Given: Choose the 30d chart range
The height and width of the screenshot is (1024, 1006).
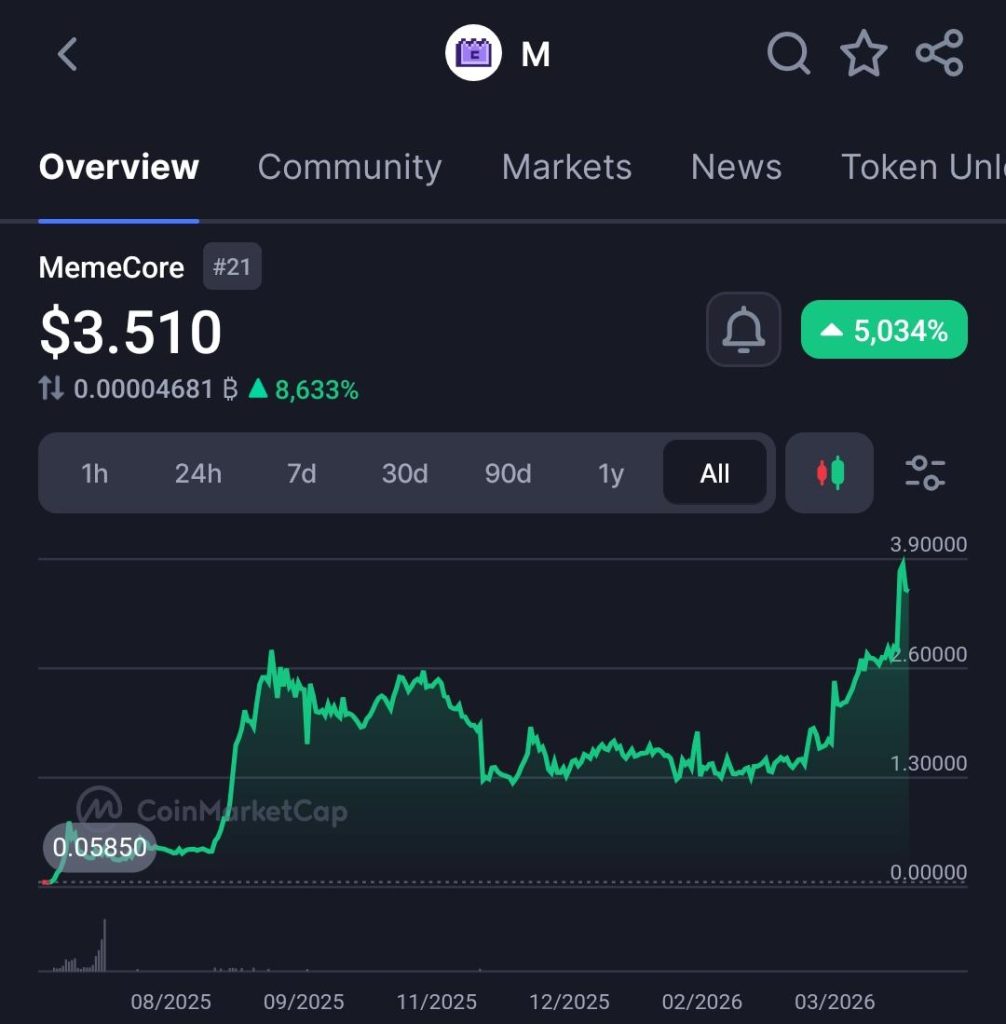Looking at the screenshot, I should click(x=405, y=473).
